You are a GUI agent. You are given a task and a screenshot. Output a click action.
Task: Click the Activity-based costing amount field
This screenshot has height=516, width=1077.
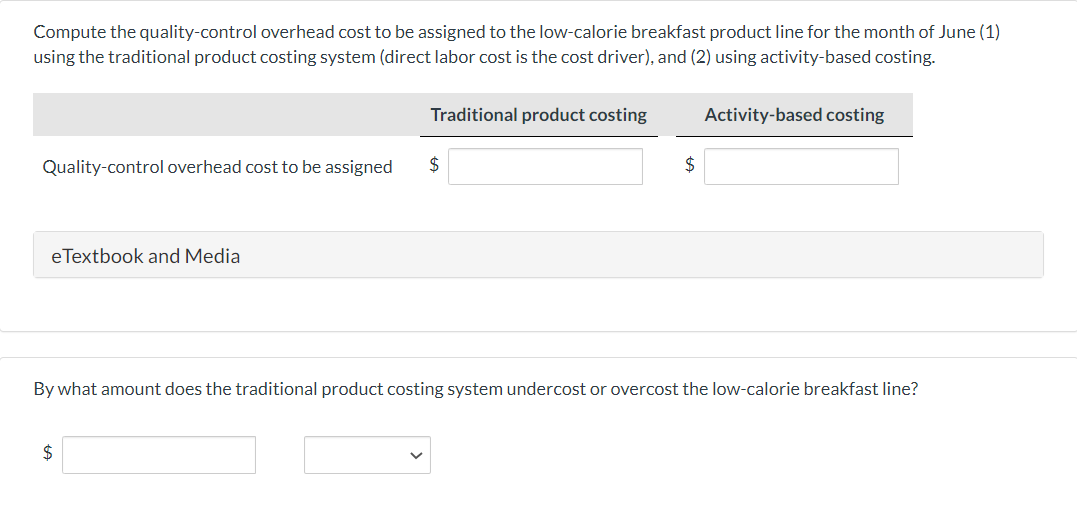pos(801,166)
